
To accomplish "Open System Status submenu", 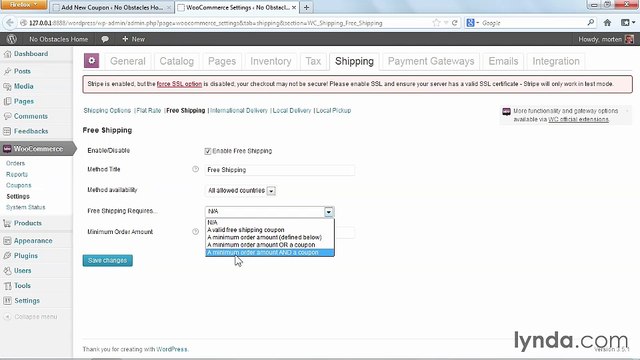I will coord(25,207).
